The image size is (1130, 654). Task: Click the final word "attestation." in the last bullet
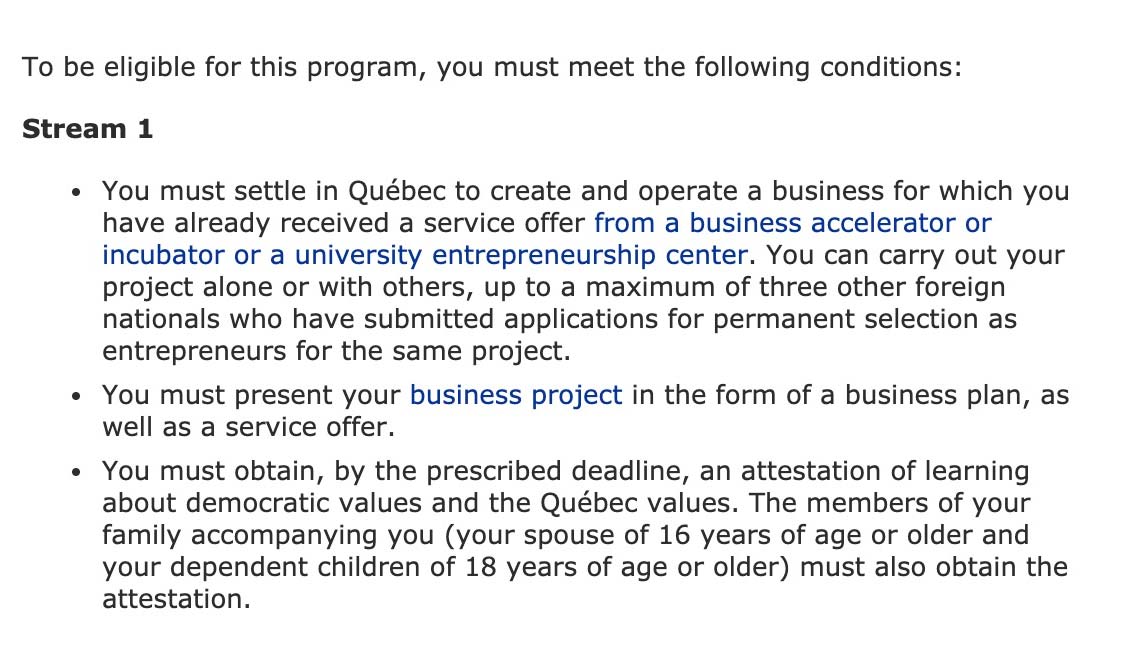175,600
